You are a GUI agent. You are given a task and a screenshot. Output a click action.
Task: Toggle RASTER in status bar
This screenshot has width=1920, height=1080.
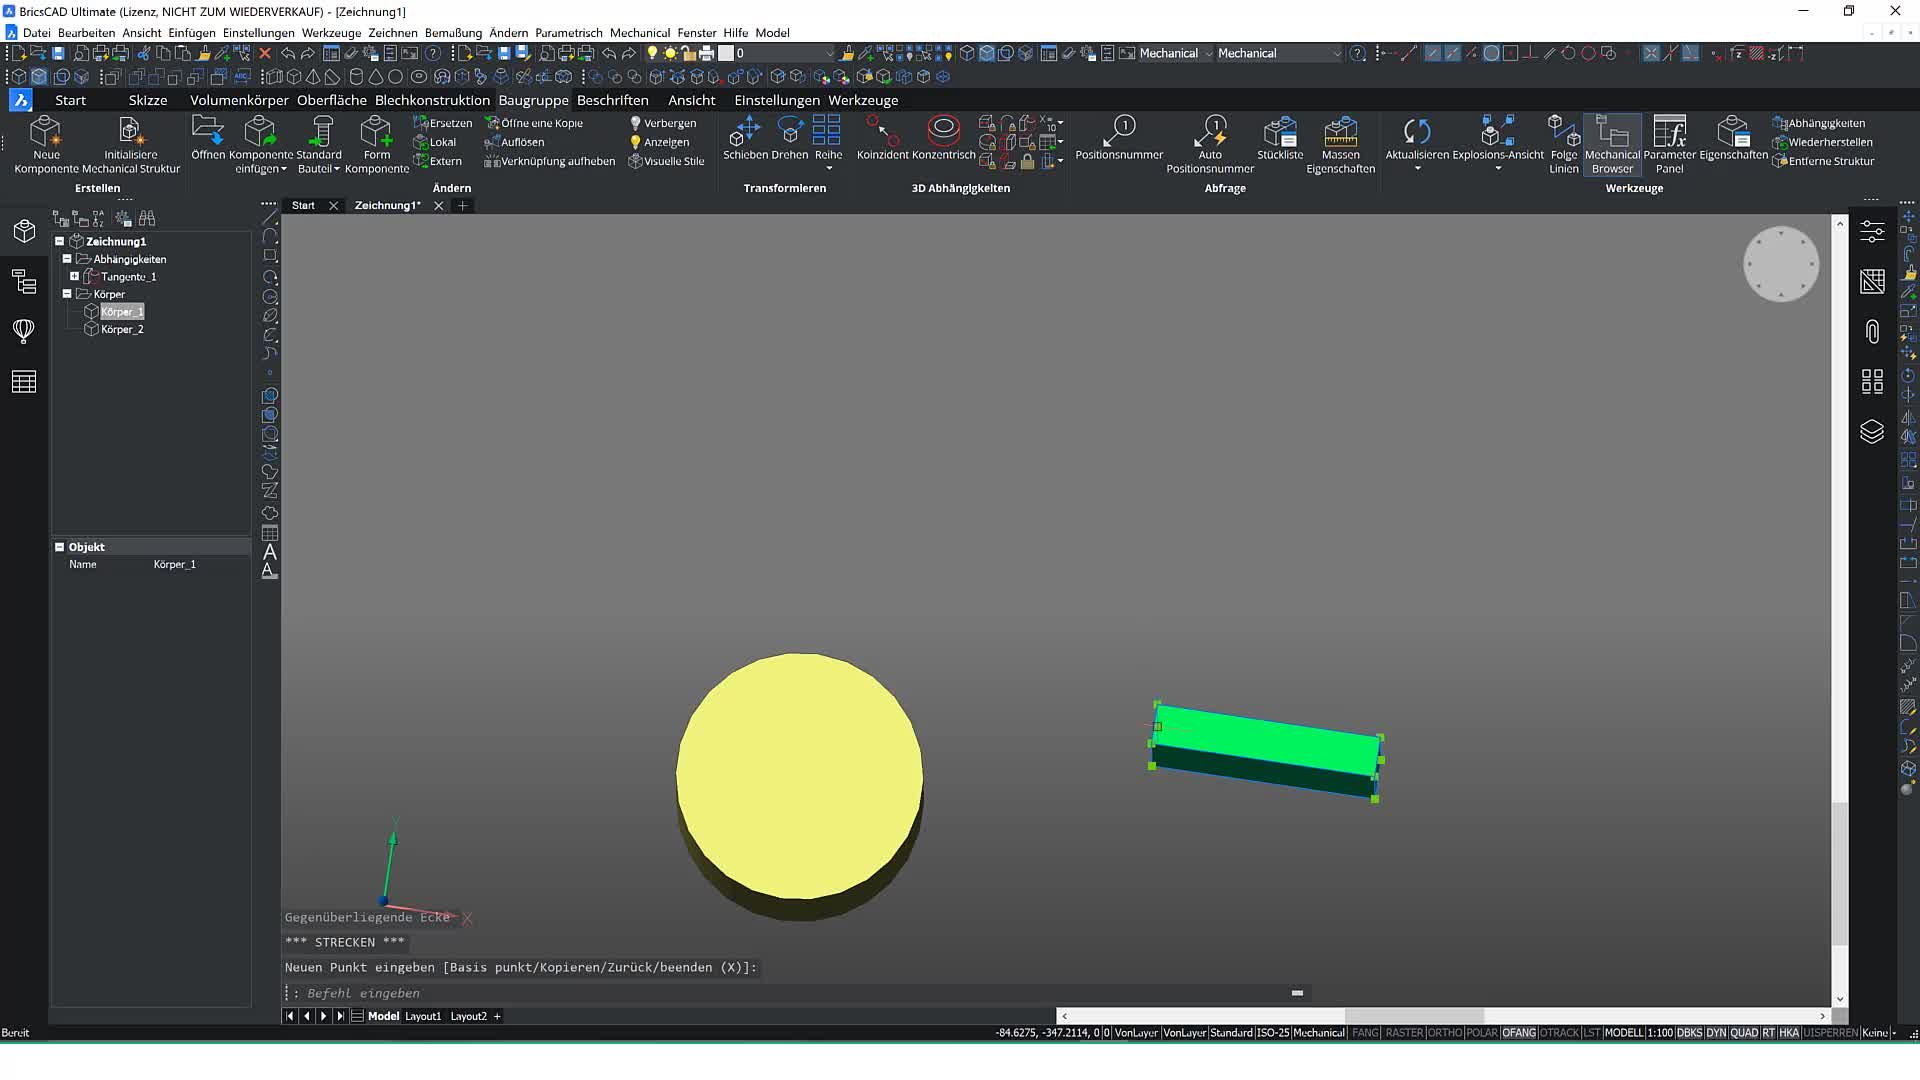[1404, 1033]
